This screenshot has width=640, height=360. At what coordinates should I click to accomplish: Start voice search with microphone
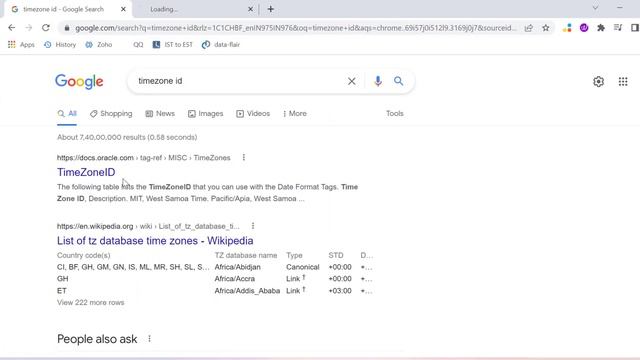pos(378,81)
